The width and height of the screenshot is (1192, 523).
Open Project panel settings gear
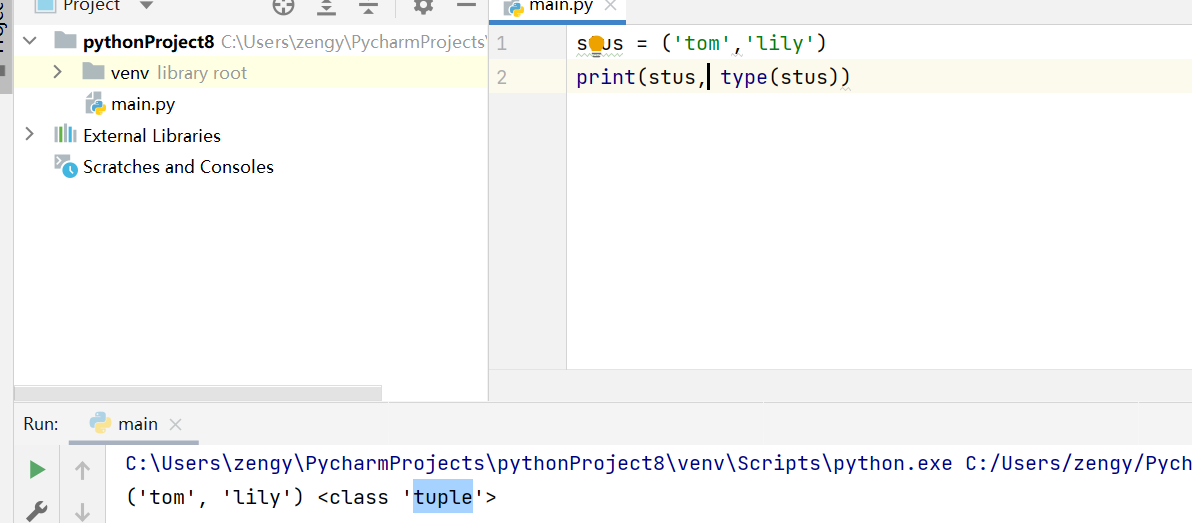pos(423,6)
